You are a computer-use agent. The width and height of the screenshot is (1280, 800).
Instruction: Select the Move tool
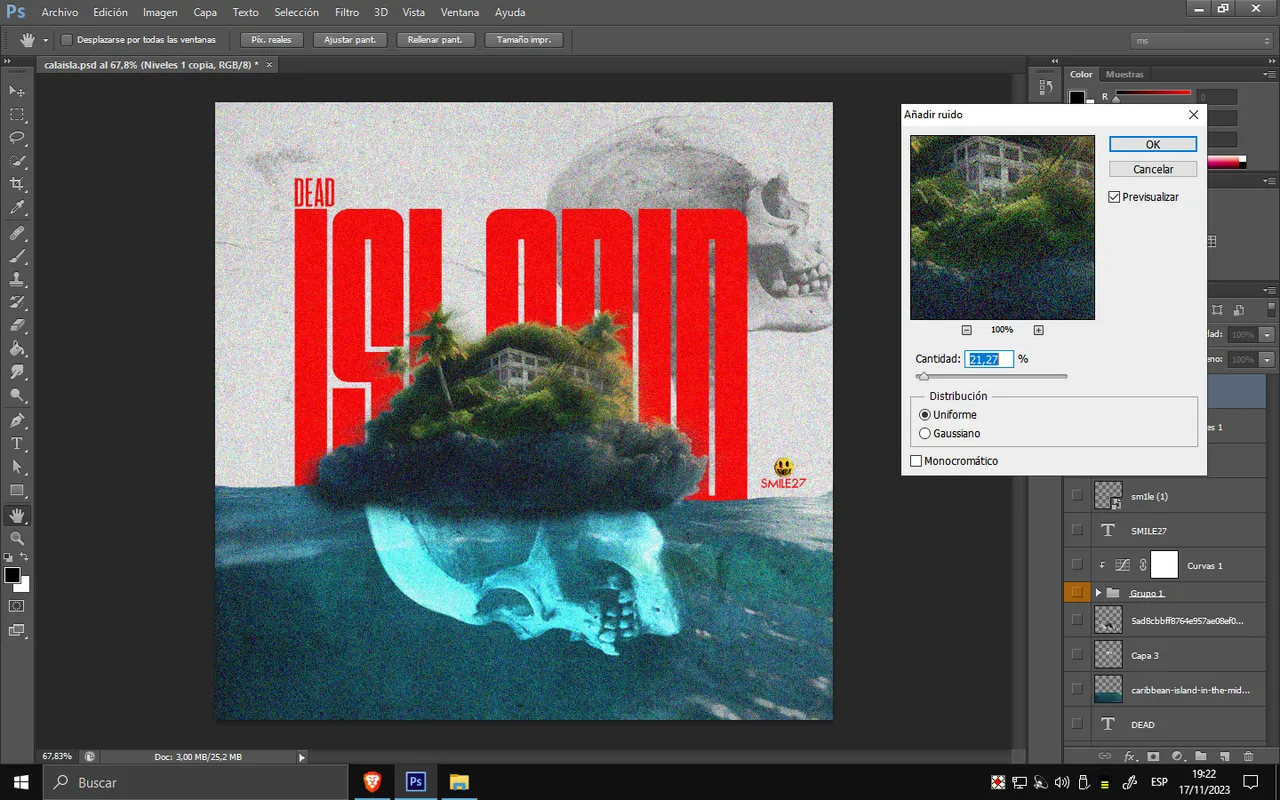pyautogui.click(x=17, y=91)
